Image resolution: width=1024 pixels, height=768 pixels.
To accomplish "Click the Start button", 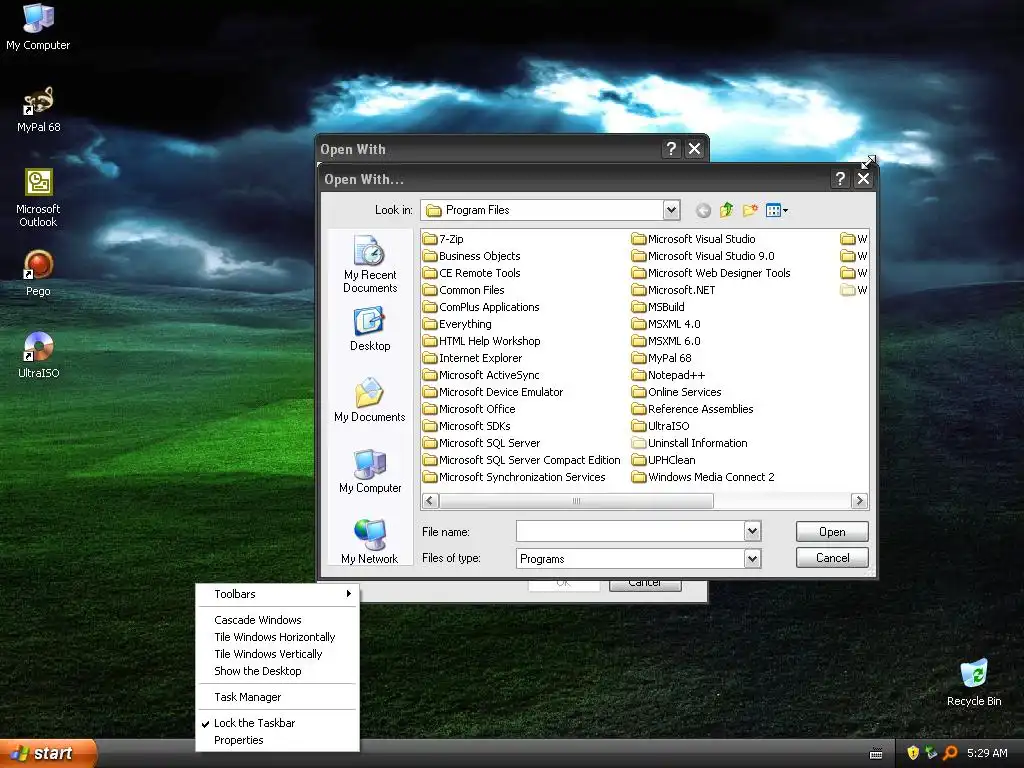I will (x=48, y=753).
